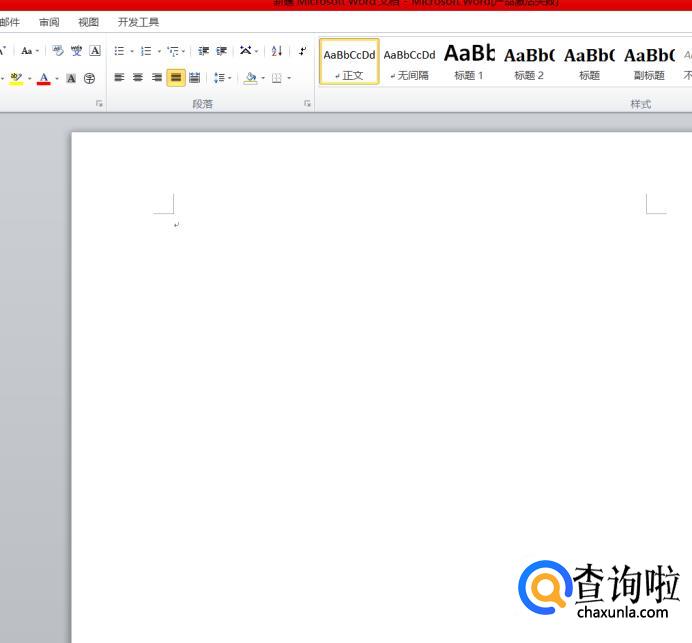Toggle the character border
This screenshot has height=643, width=692.
(x=95, y=51)
